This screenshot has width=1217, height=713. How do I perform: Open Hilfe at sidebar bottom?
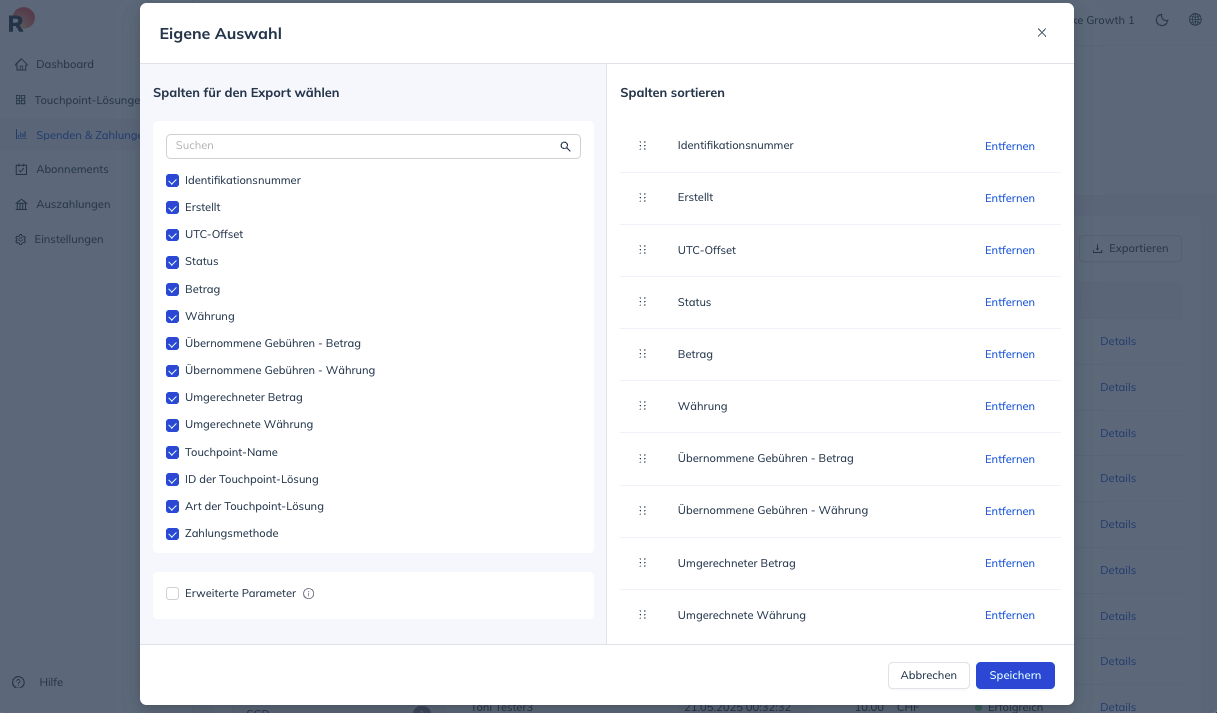click(x=51, y=683)
